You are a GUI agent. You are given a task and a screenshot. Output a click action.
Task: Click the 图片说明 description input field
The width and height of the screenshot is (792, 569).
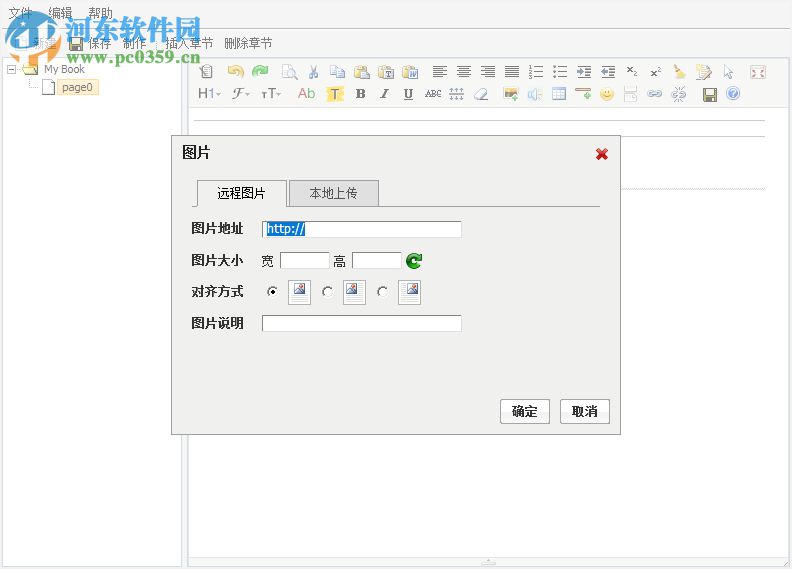coord(362,324)
